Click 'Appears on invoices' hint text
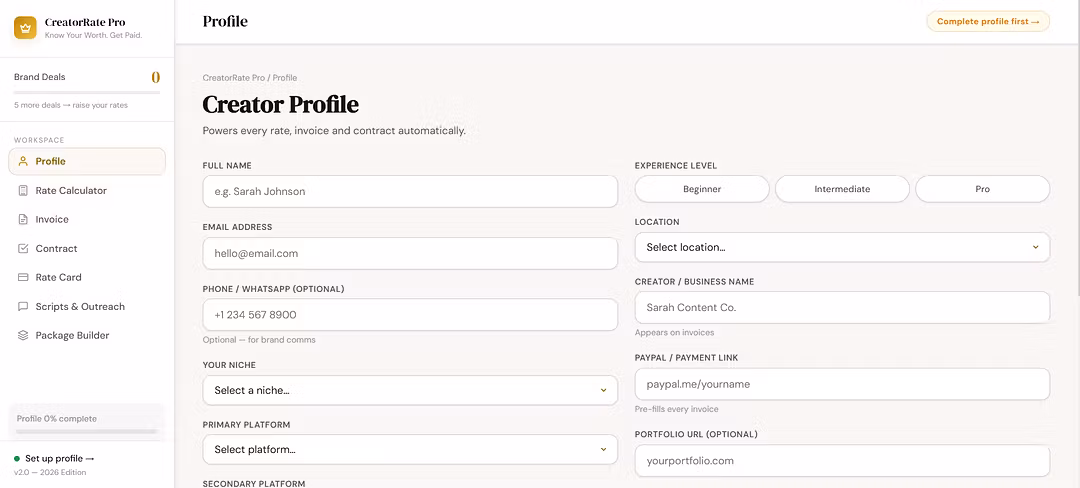The width and height of the screenshot is (1080, 488). pyautogui.click(x=674, y=332)
